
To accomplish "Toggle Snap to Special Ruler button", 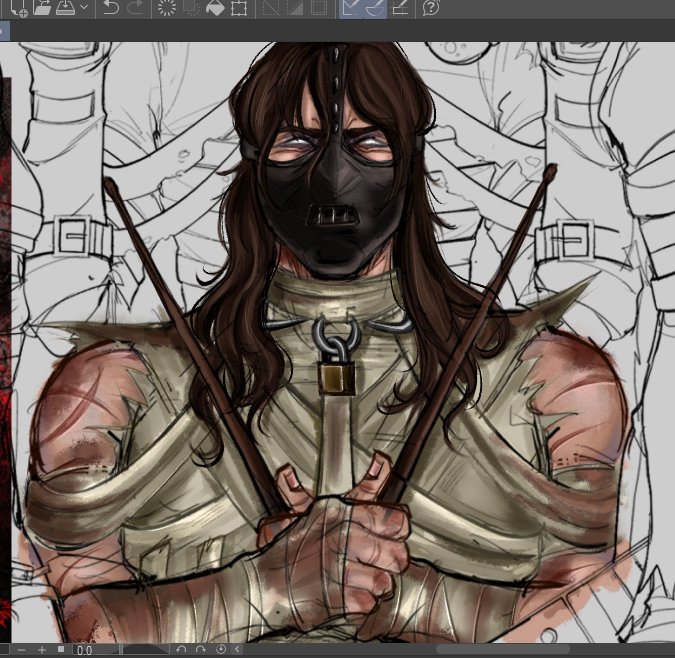I will (x=375, y=8).
